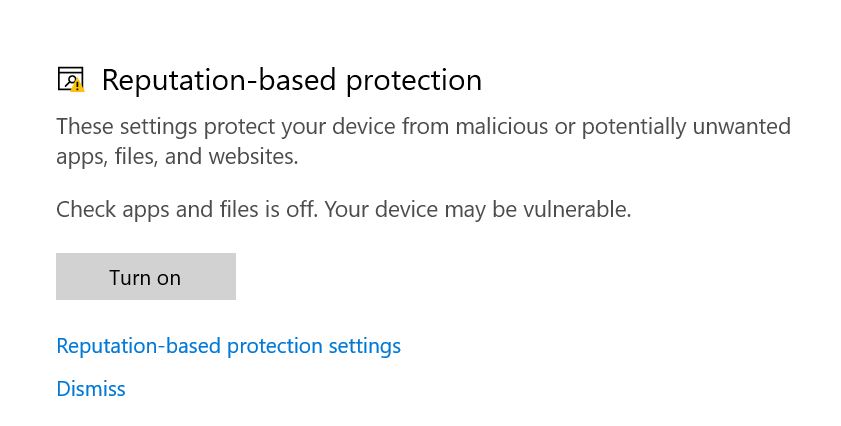
Task: Click the Reputation-based protection shield icon
Action: [70, 80]
